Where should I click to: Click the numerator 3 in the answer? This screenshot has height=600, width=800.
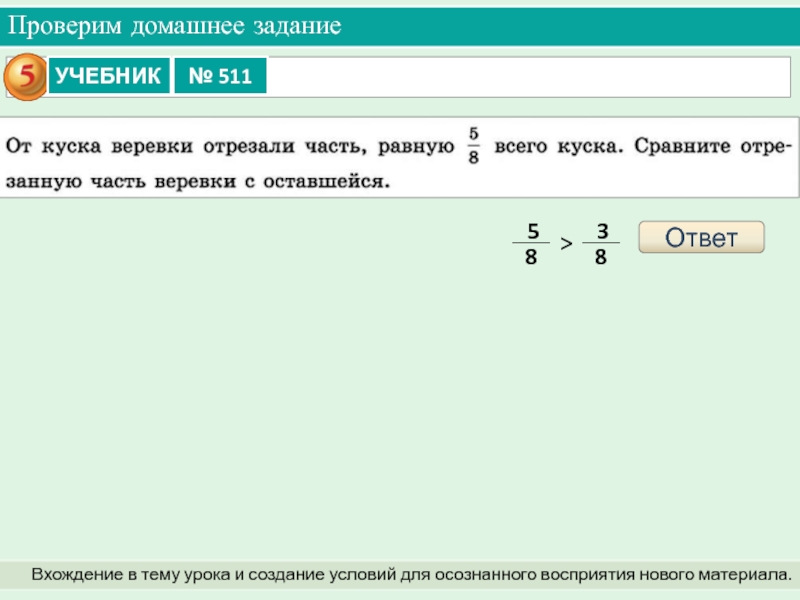coord(602,232)
